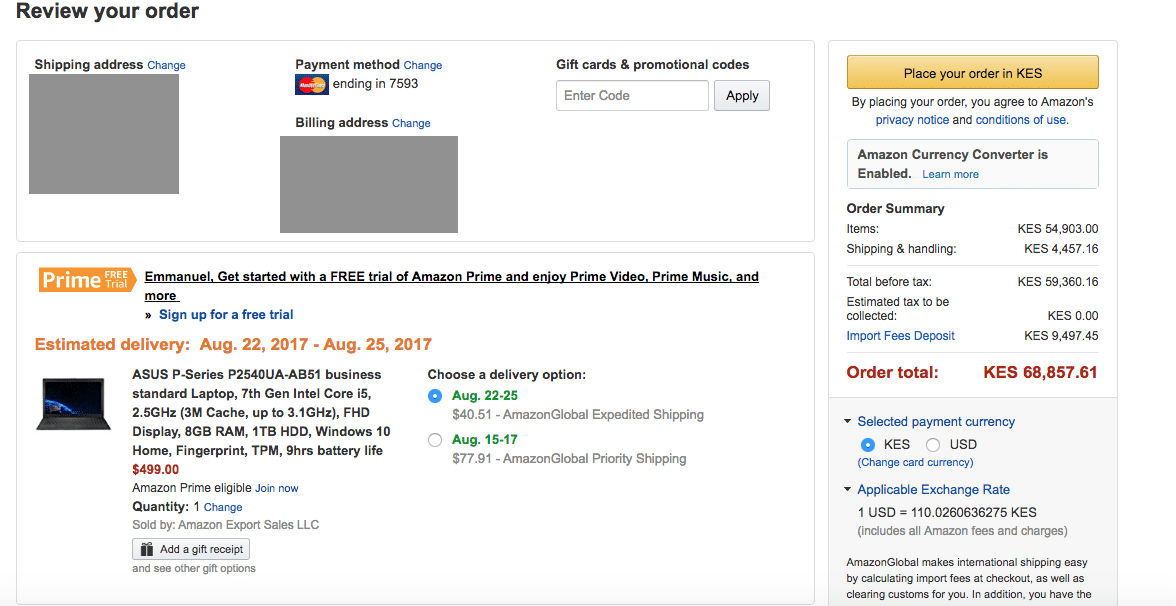Open the Import Fees Deposit details
Image resolution: width=1176 pixels, height=606 pixels.
pyautogui.click(x=900, y=336)
